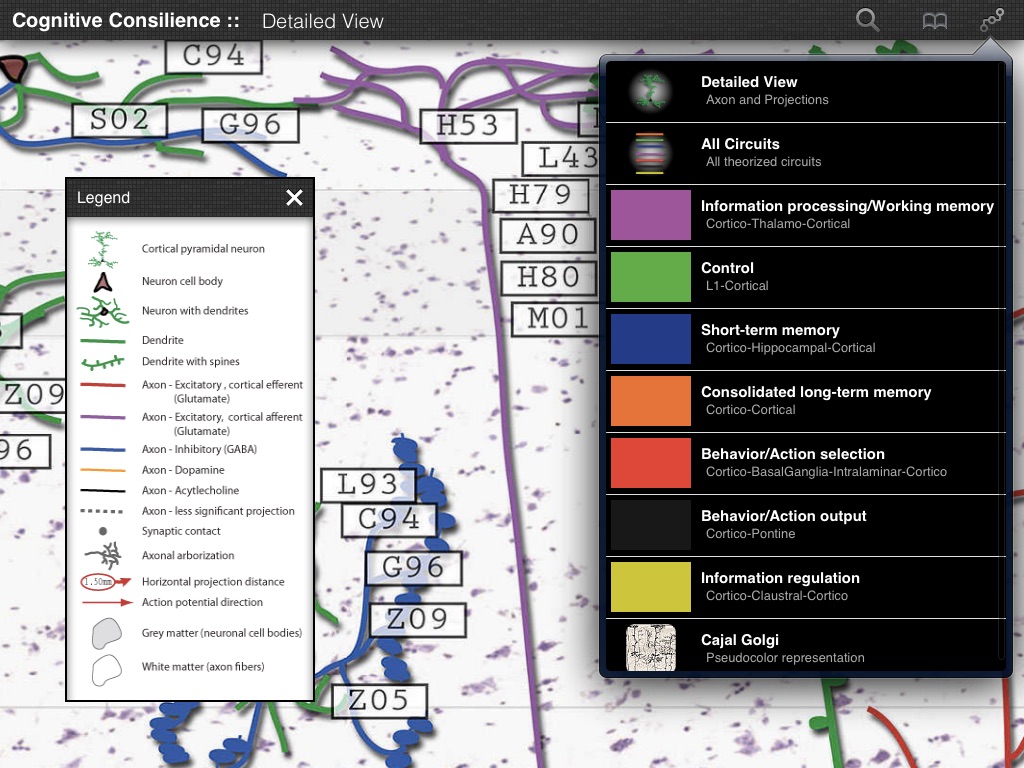Tap the L93 reference label
Screen dimensions: 1024x768
pos(368,485)
